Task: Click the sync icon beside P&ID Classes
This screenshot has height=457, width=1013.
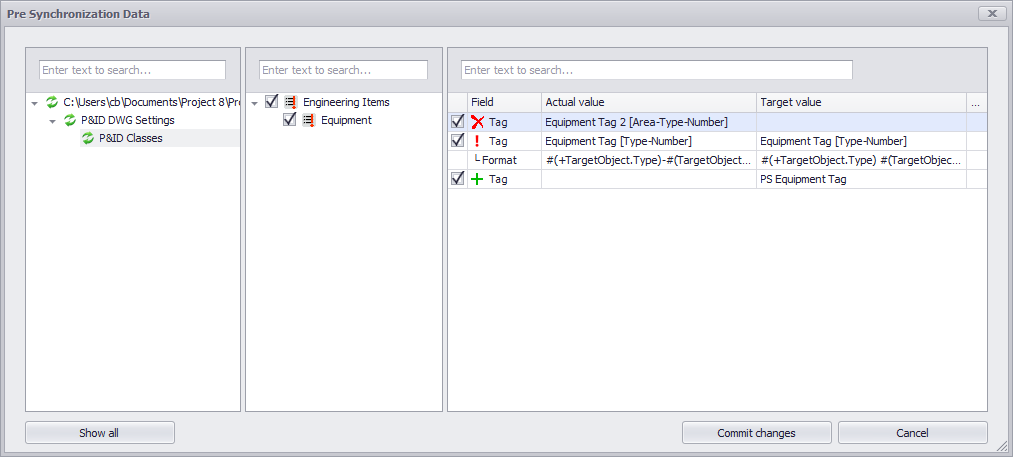Action: [88, 138]
